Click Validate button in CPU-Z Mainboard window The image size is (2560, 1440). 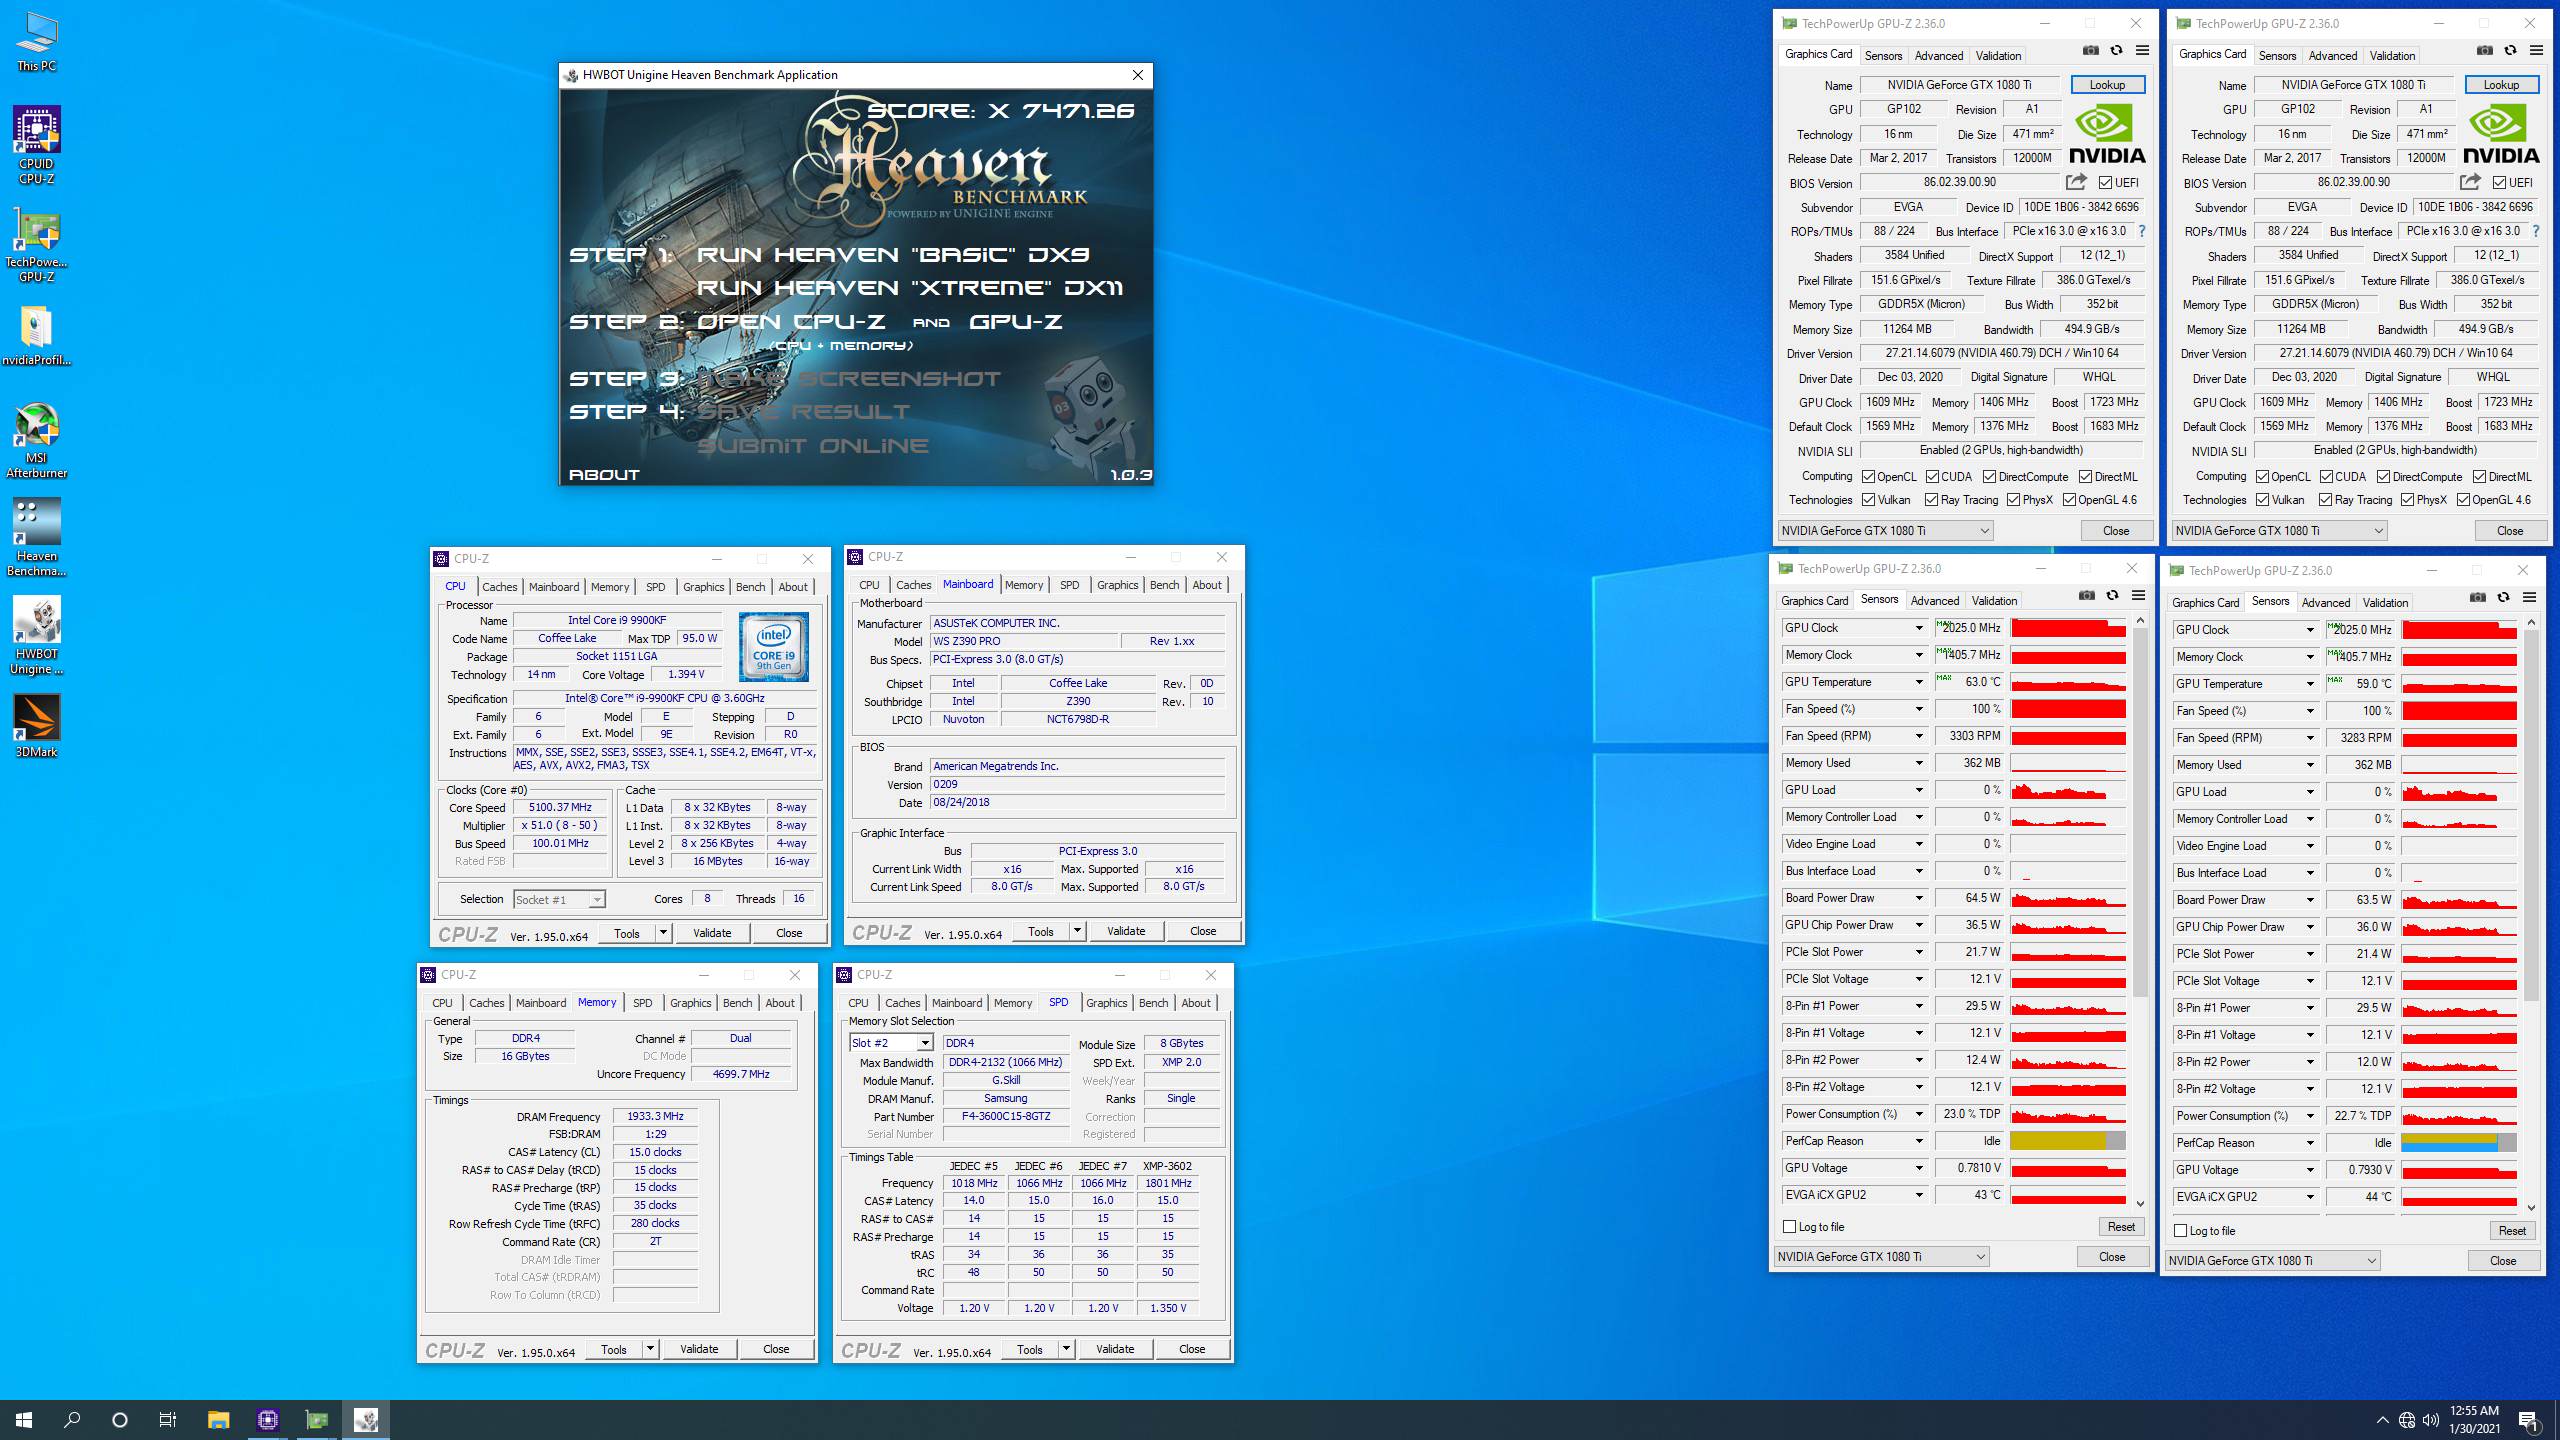pyautogui.click(x=1125, y=931)
